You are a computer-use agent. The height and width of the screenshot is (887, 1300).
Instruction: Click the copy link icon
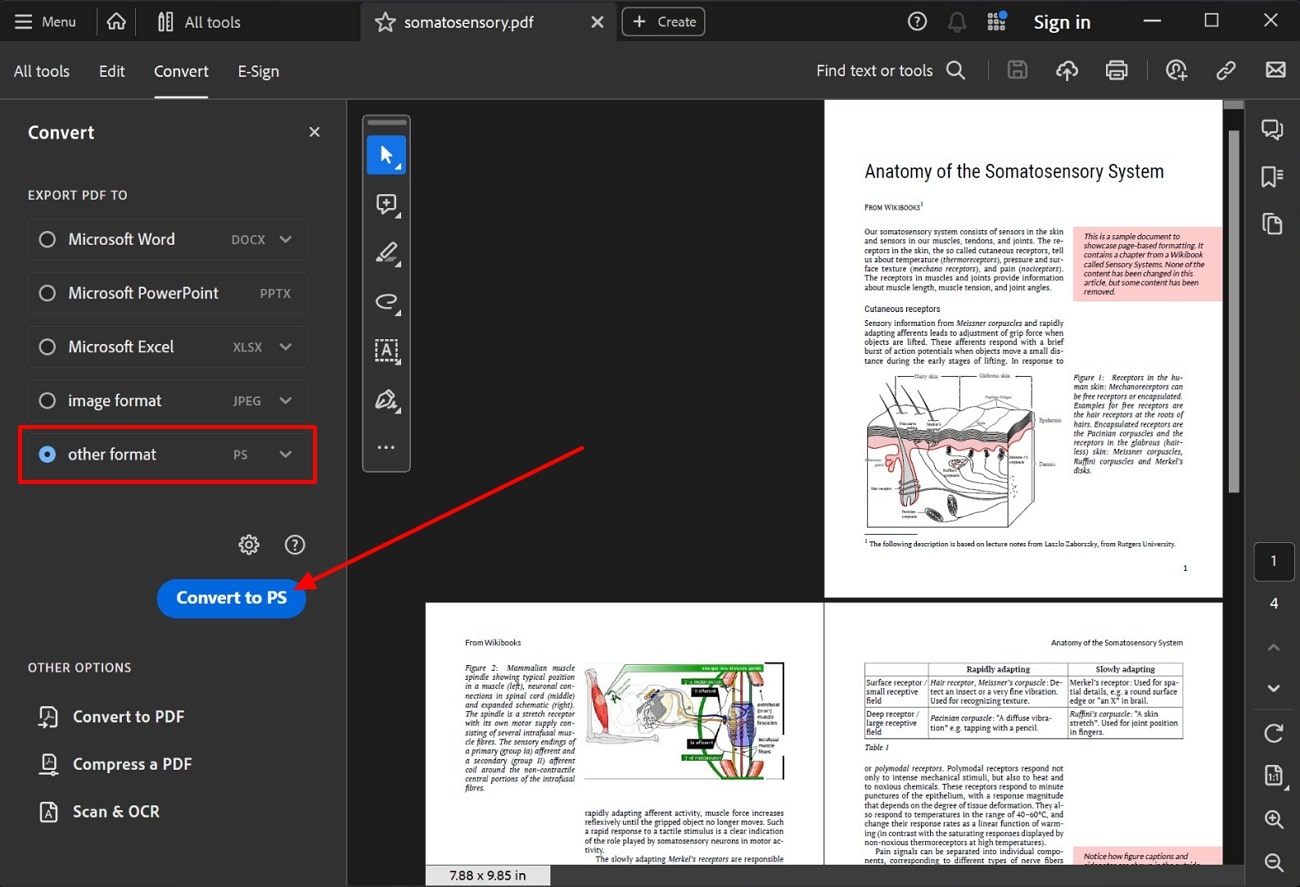1226,70
